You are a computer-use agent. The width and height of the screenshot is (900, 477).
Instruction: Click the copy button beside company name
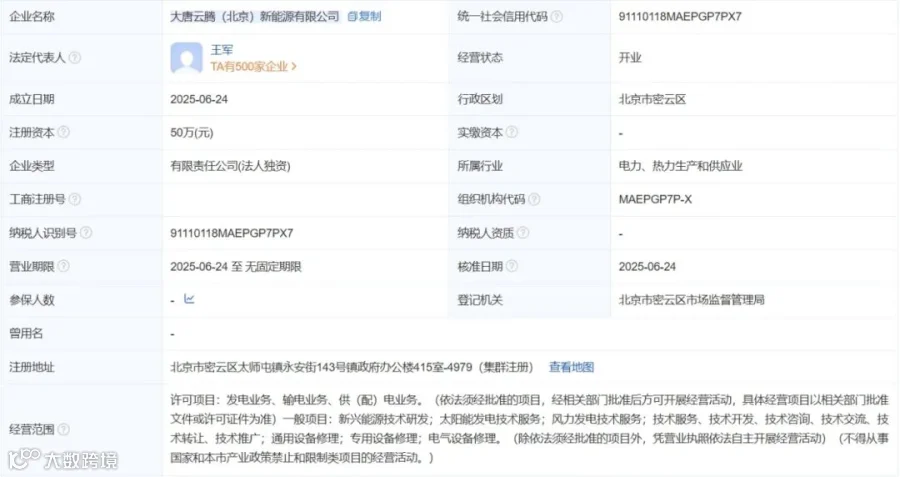point(364,17)
